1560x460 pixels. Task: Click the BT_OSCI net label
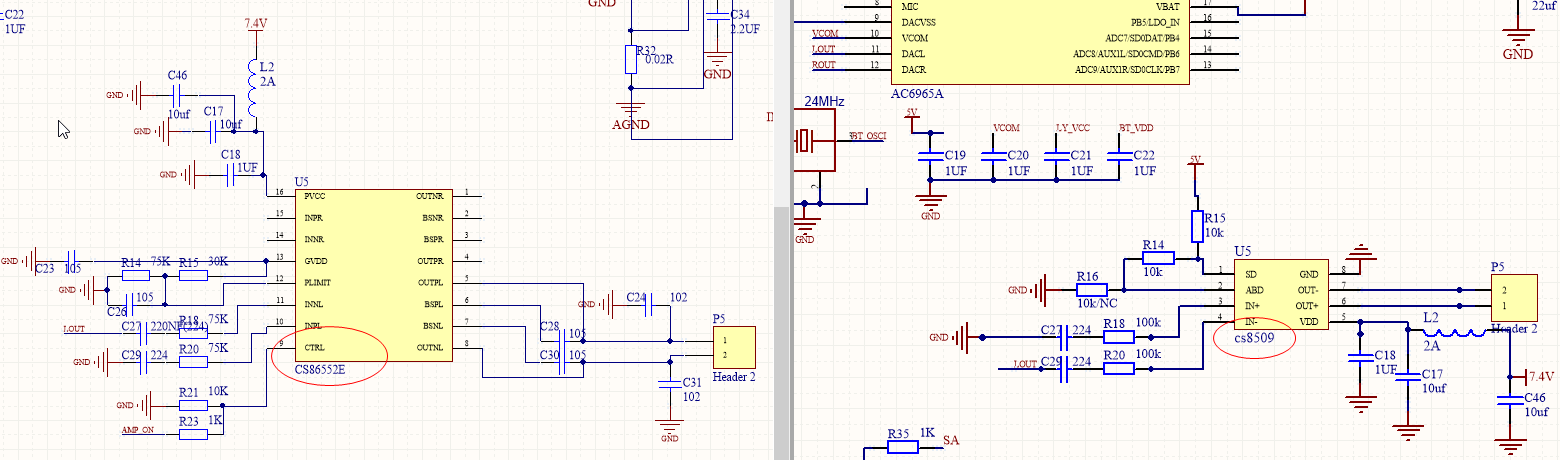click(866, 135)
